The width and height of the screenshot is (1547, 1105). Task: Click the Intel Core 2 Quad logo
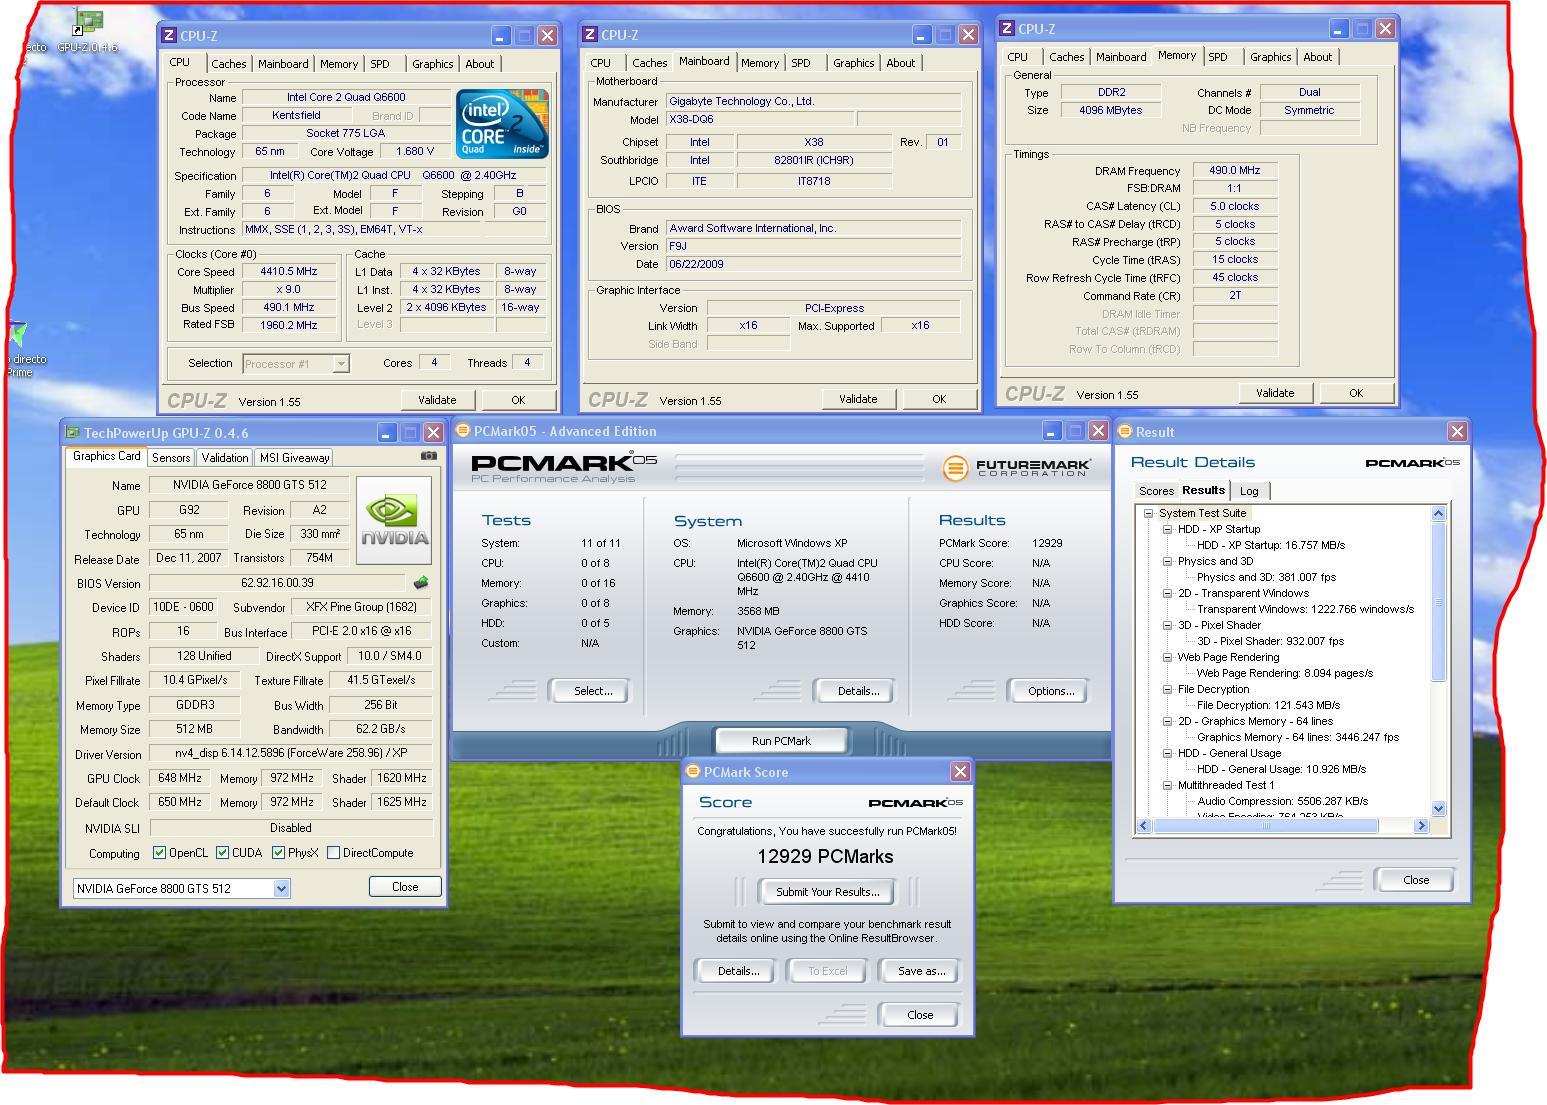tap(502, 124)
